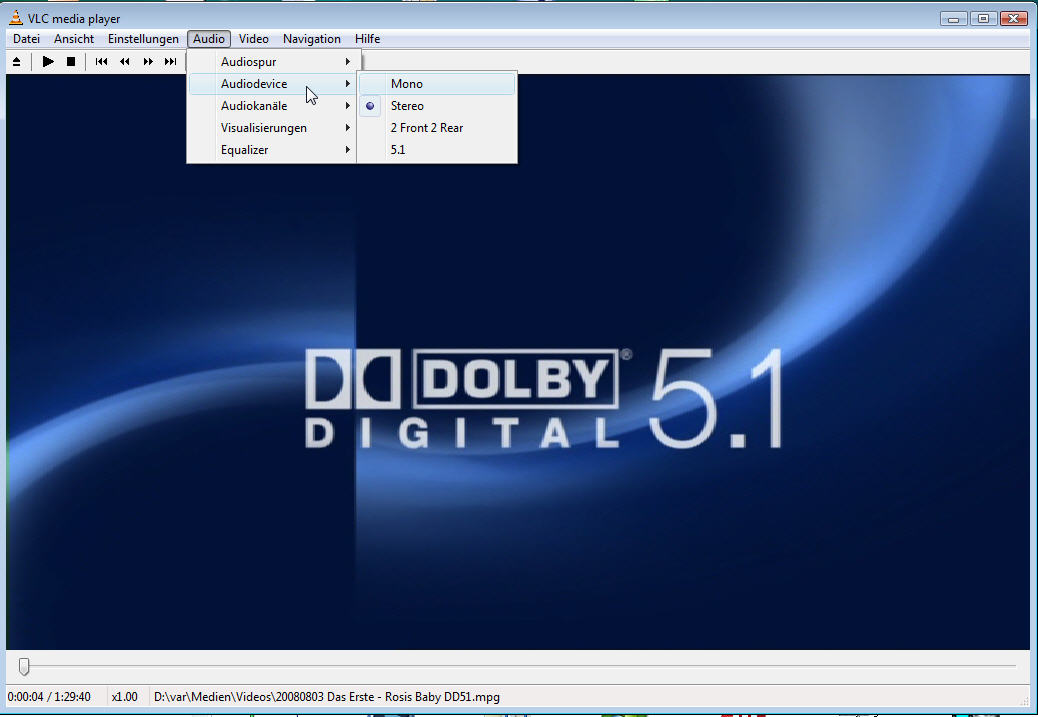Click the x1.00 playback speed in status bar

click(x=124, y=697)
